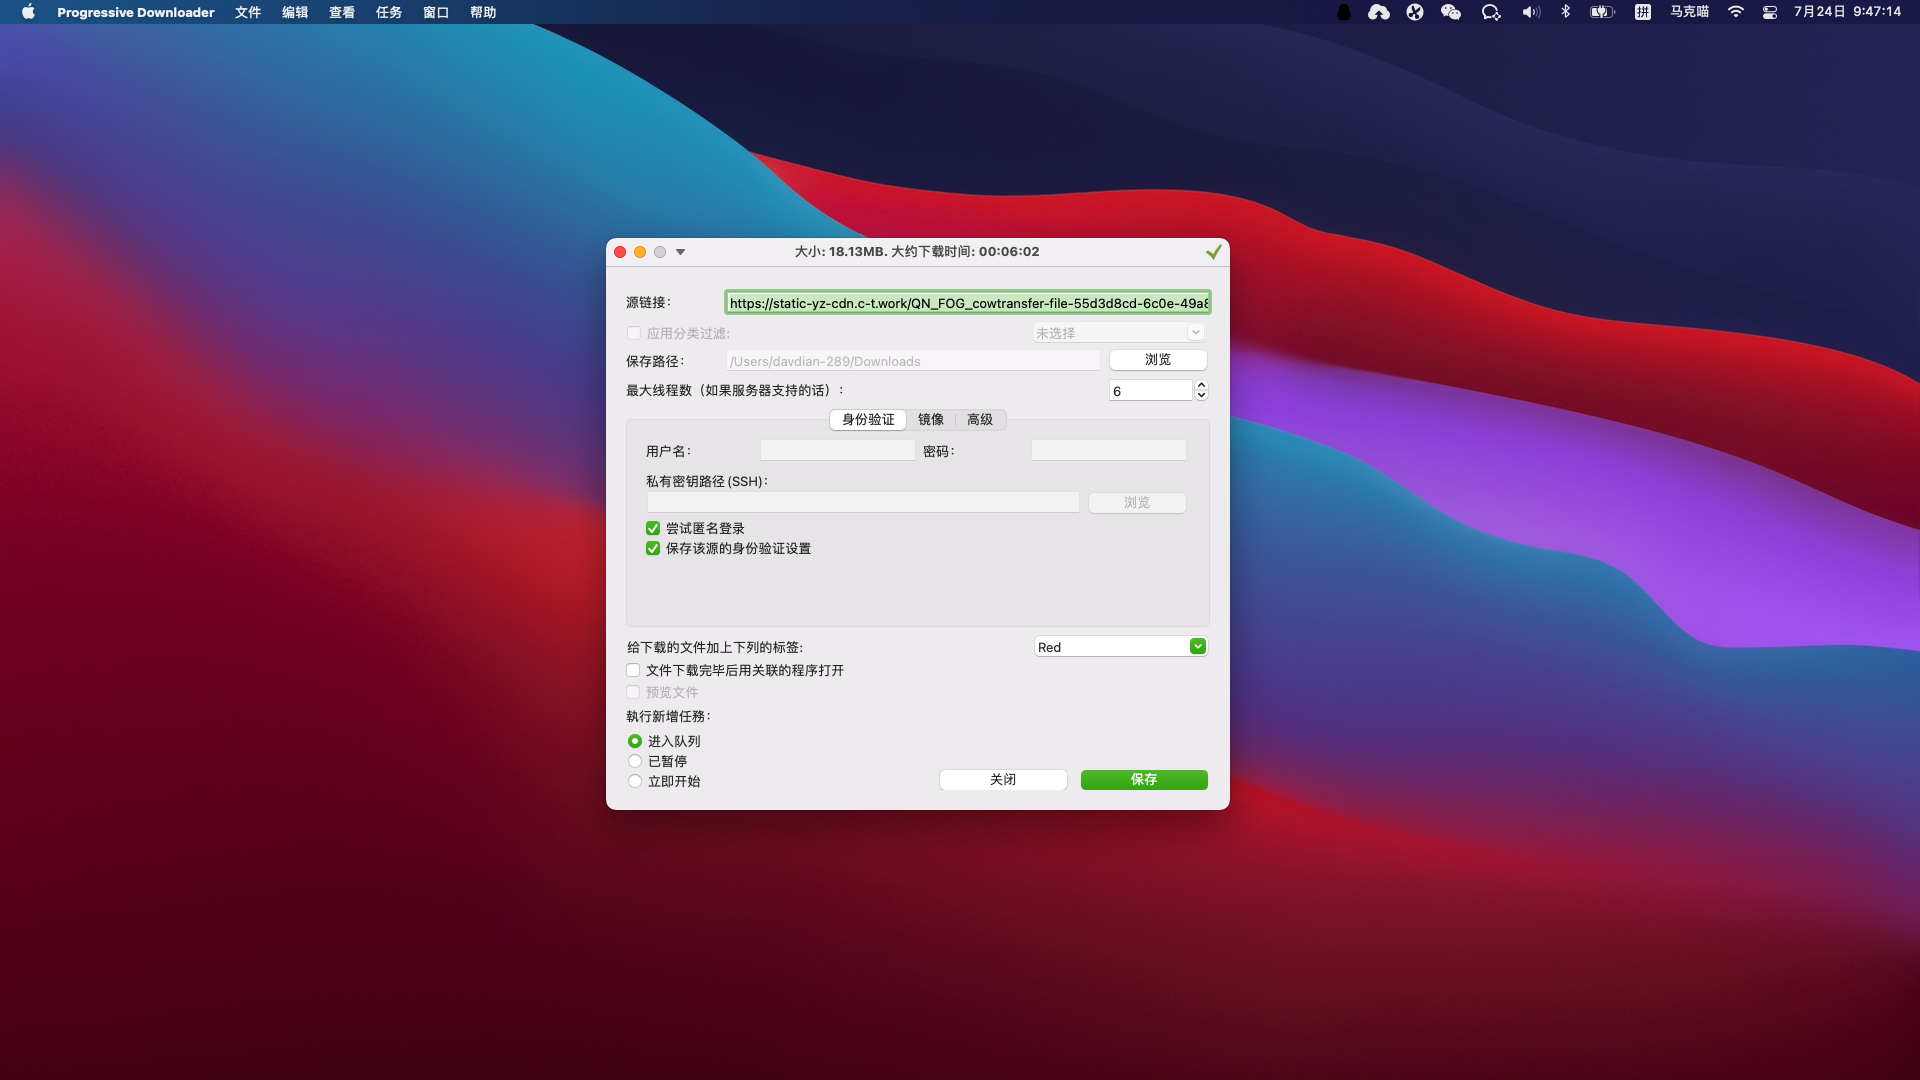The height and width of the screenshot is (1080, 1920).
Task: Enable 文件下载完毕后用关联的程序打开 checkbox
Action: [633, 670]
